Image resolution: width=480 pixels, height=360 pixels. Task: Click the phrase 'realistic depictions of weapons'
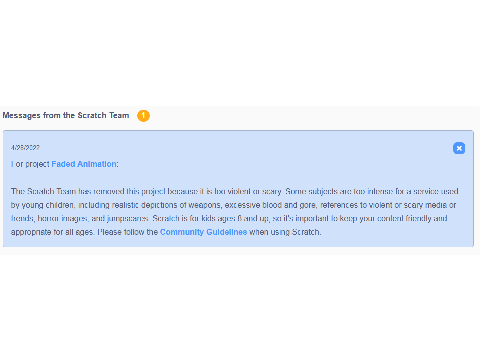[x=167, y=205]
